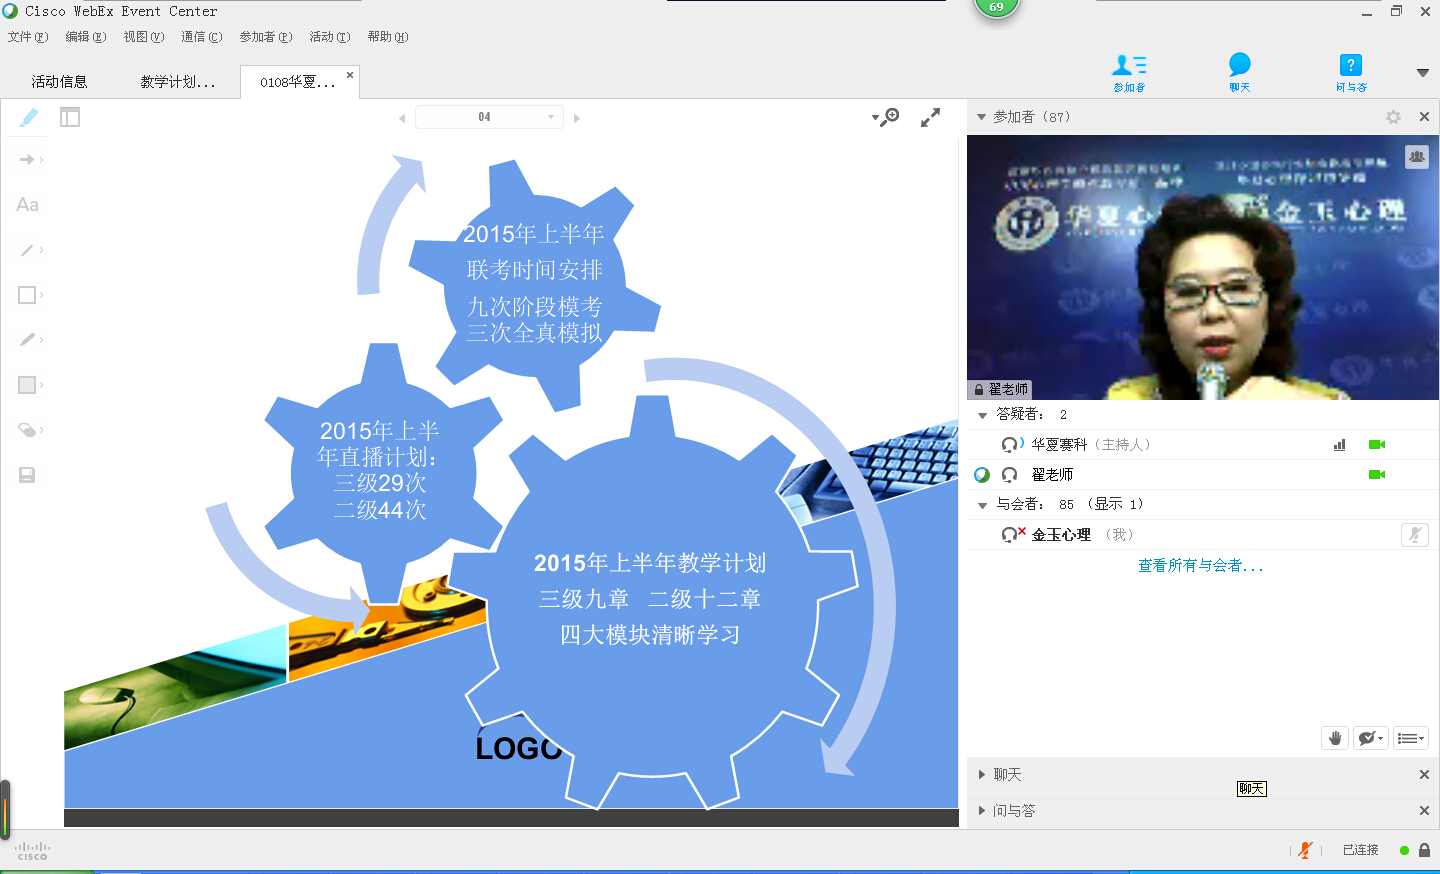Switch to the 活动信息 tab
The width and height of the screenshot is (1440, 874).
pyautogui.click(x=59, y=82)
